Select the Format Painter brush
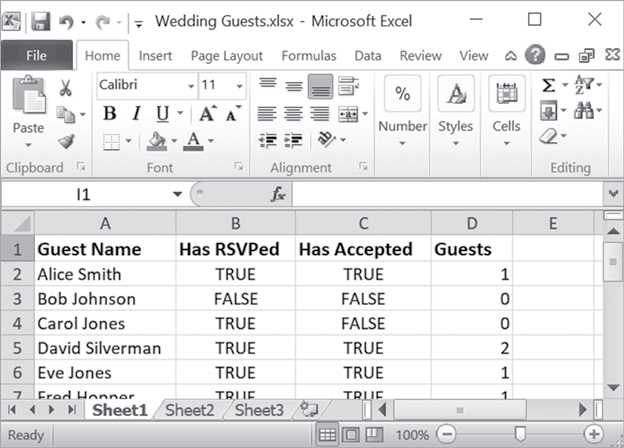Screen dimensions: 624x448 (x=66, y=141)
